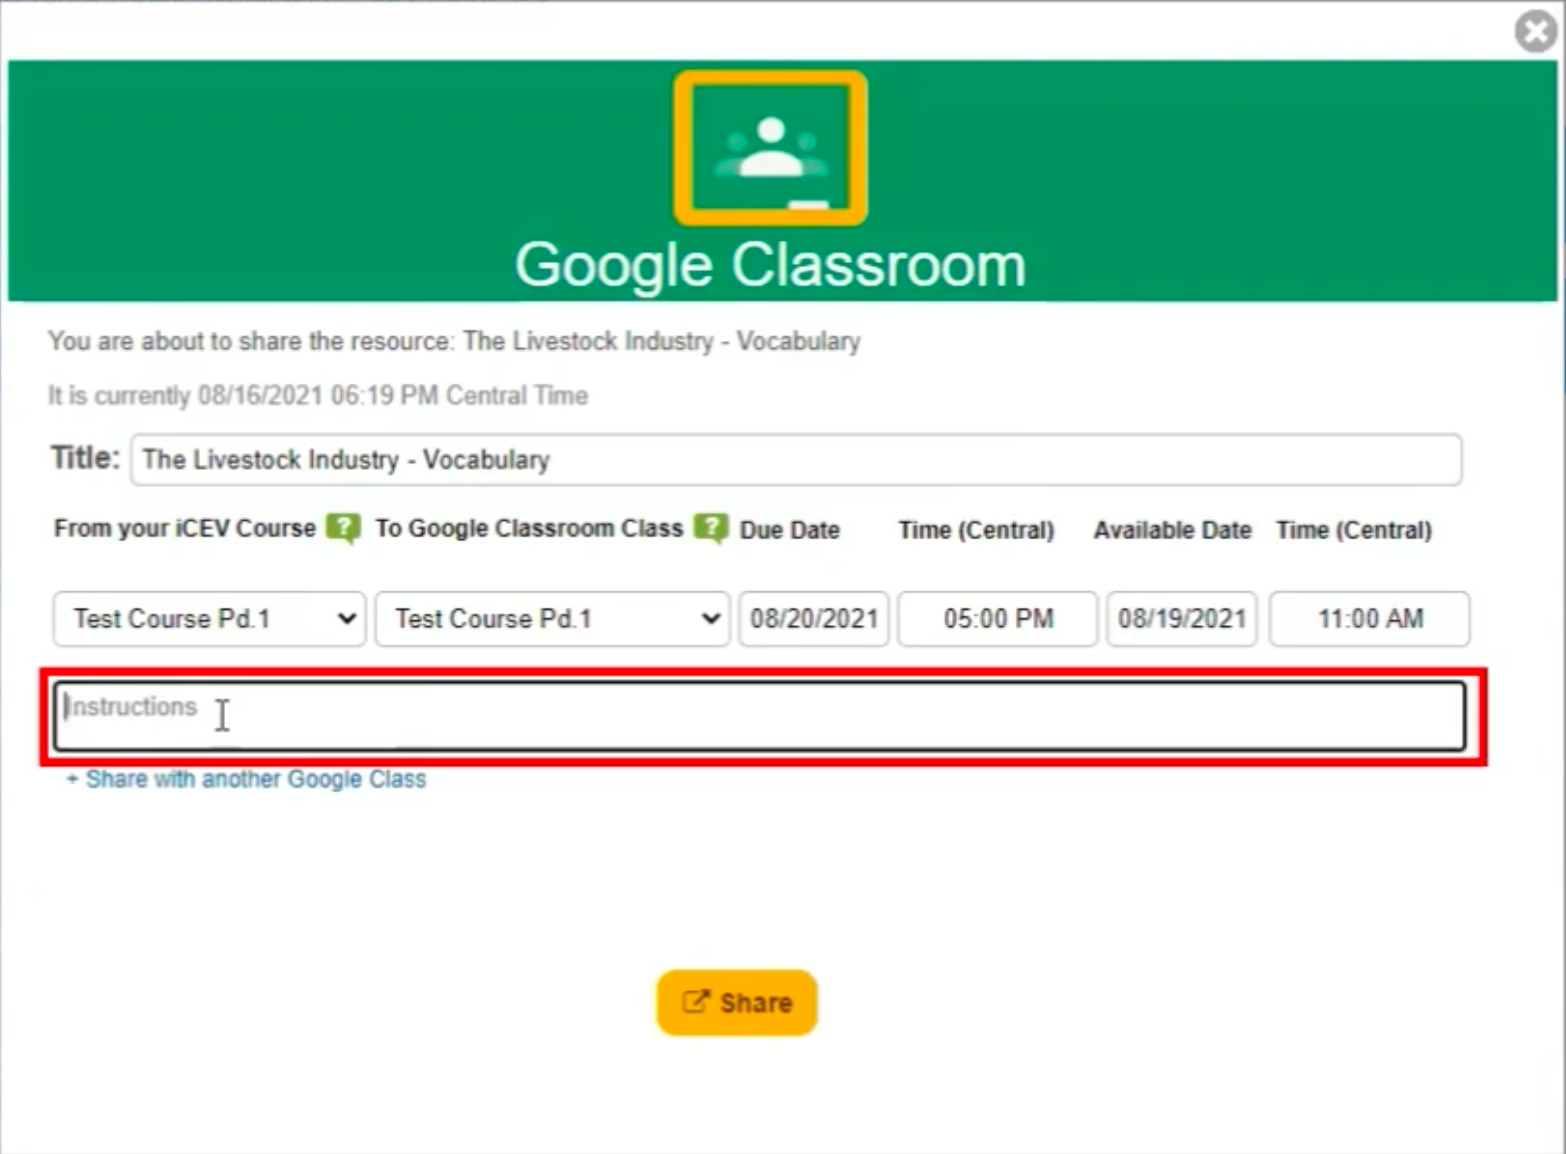Click the To Google Classroom Class label
The image size is (1566, 1154).
529,528
